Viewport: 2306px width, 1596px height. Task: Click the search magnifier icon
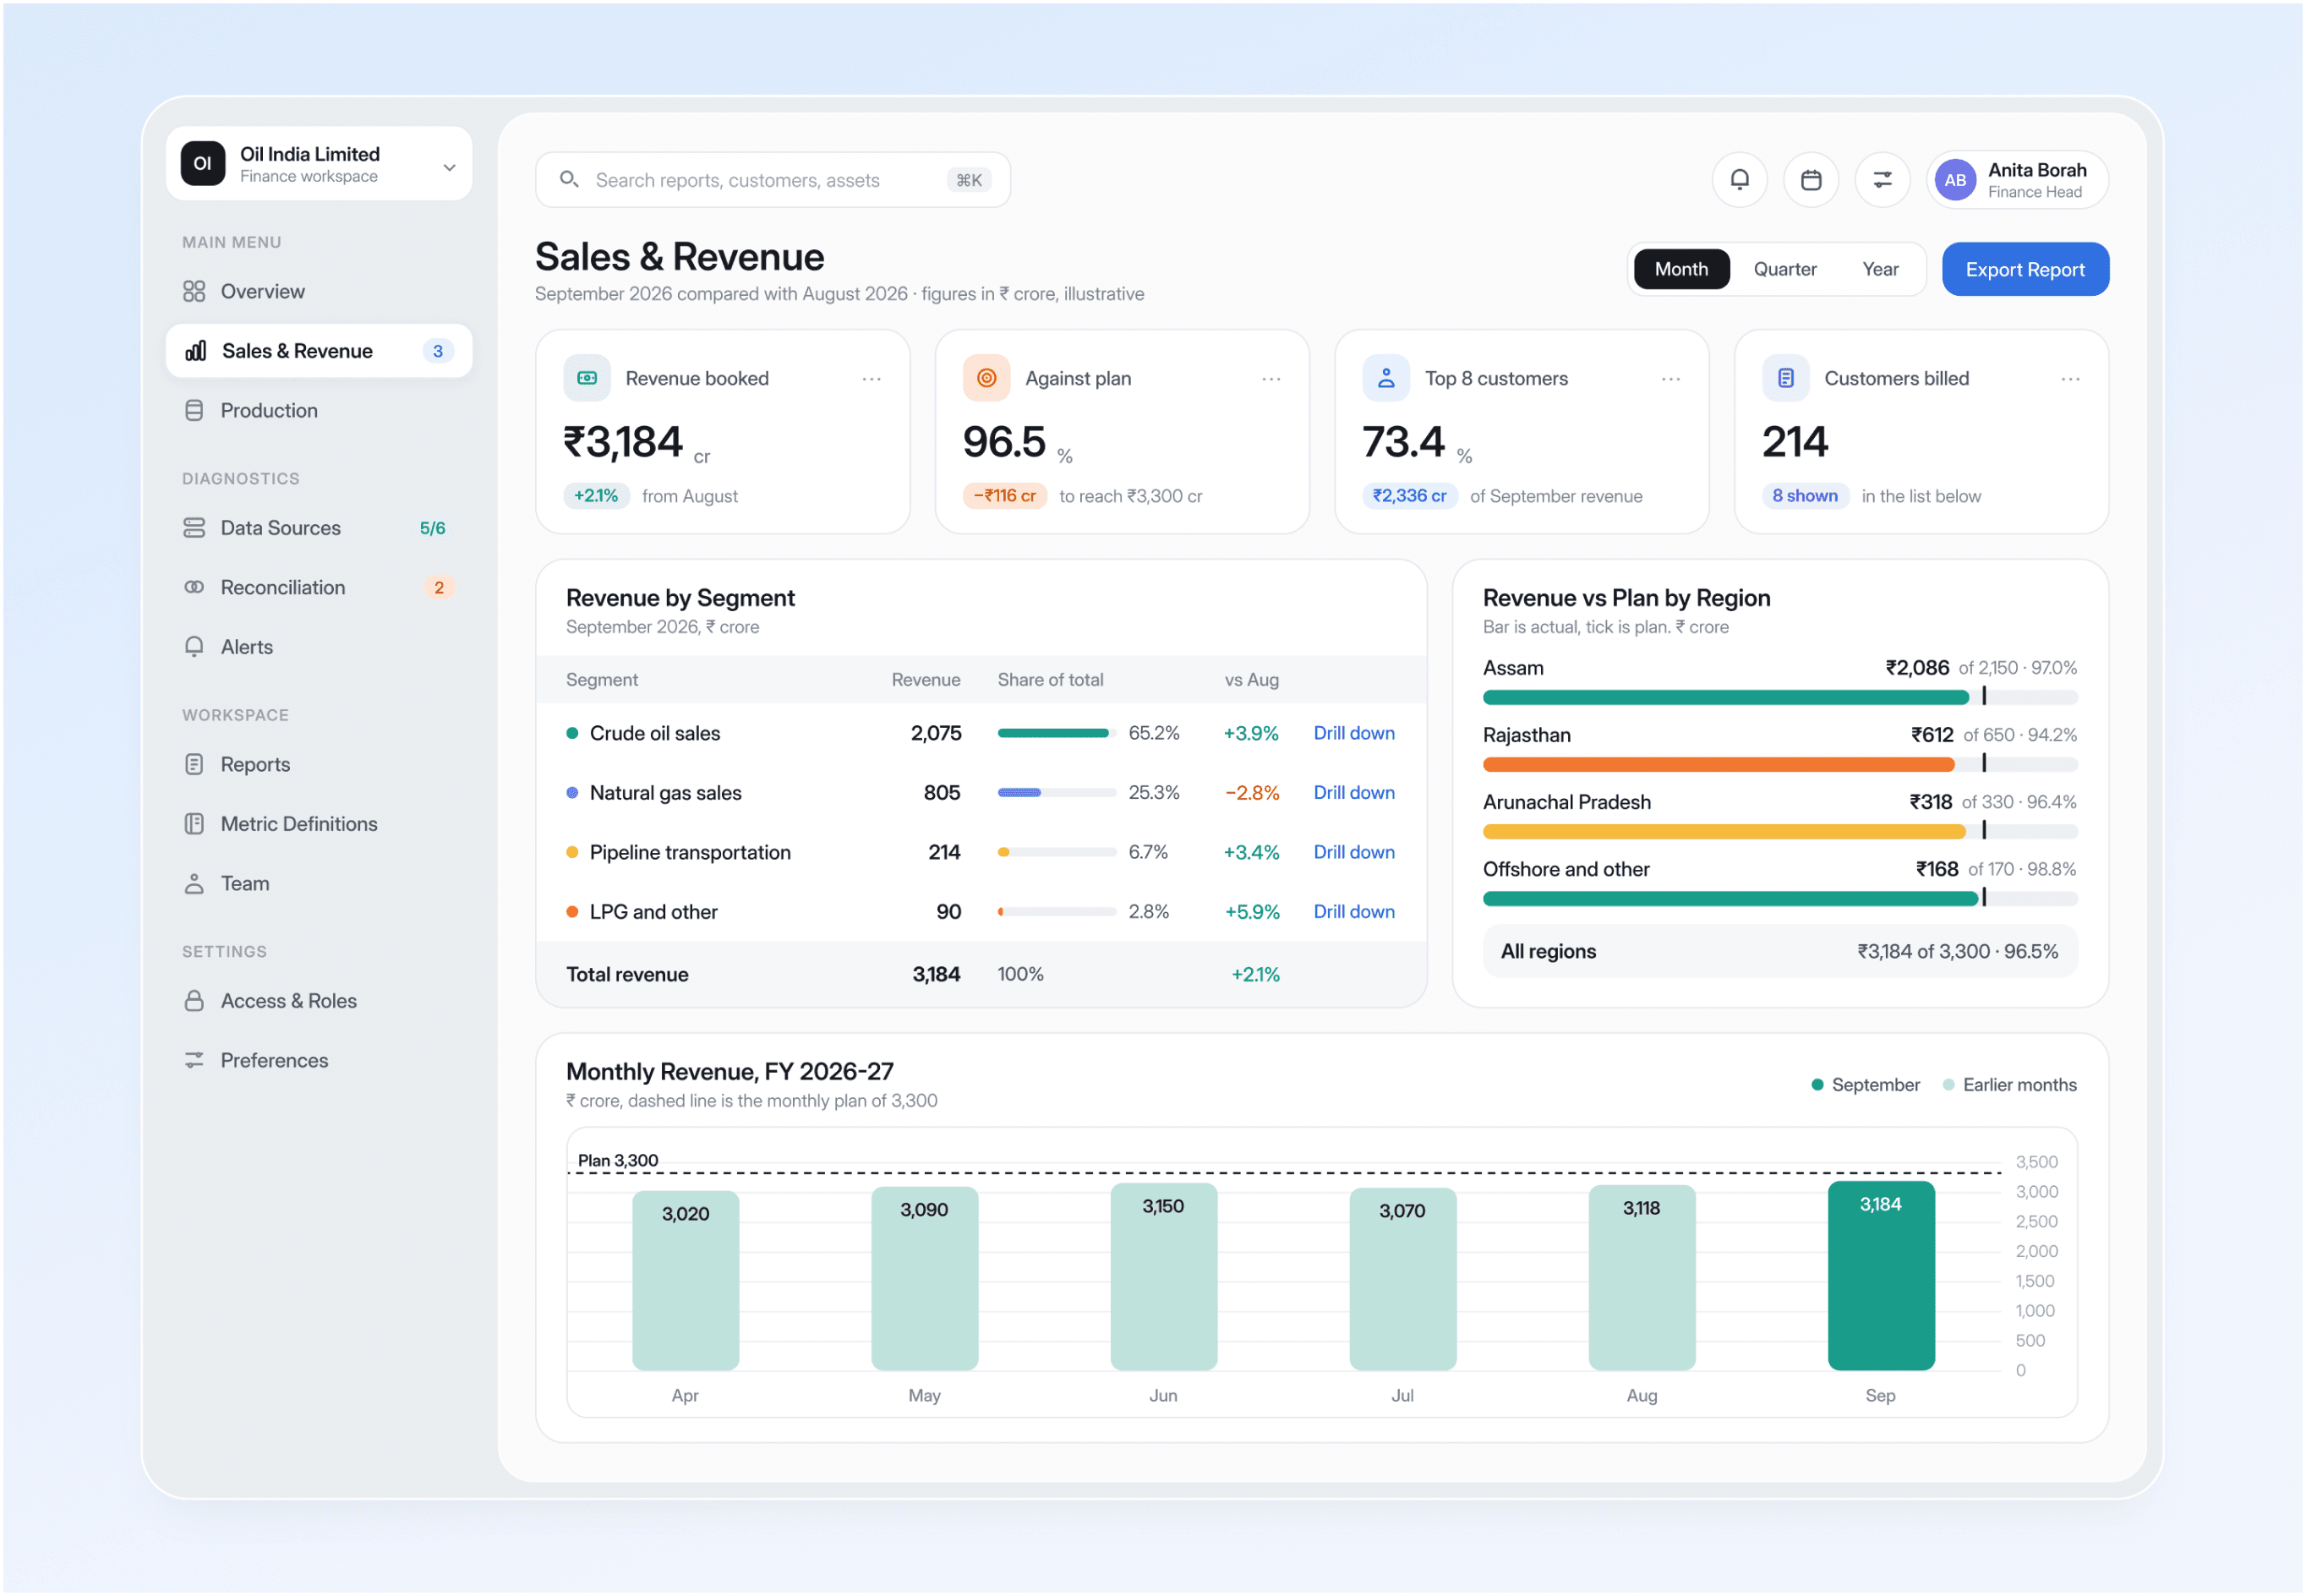pos(569,179)
